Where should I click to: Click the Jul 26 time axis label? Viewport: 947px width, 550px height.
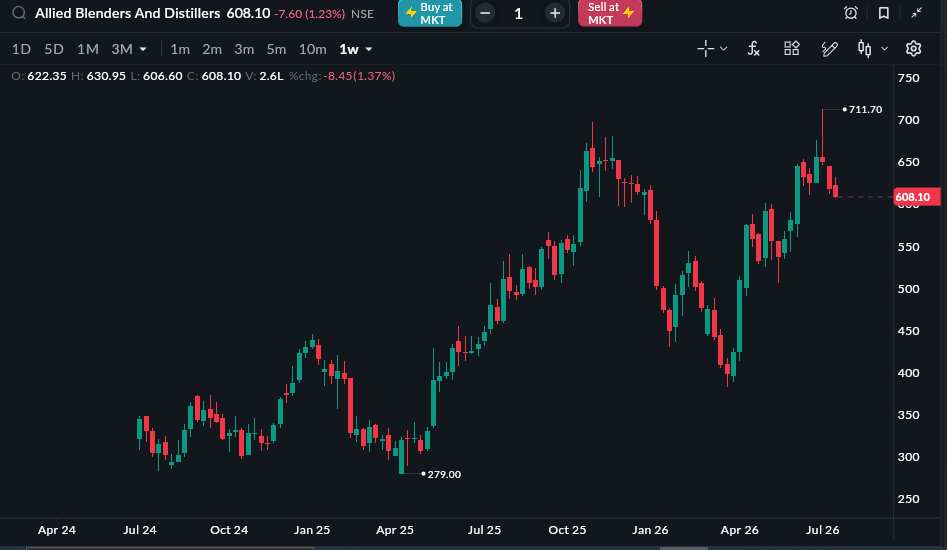pos(823,530)
